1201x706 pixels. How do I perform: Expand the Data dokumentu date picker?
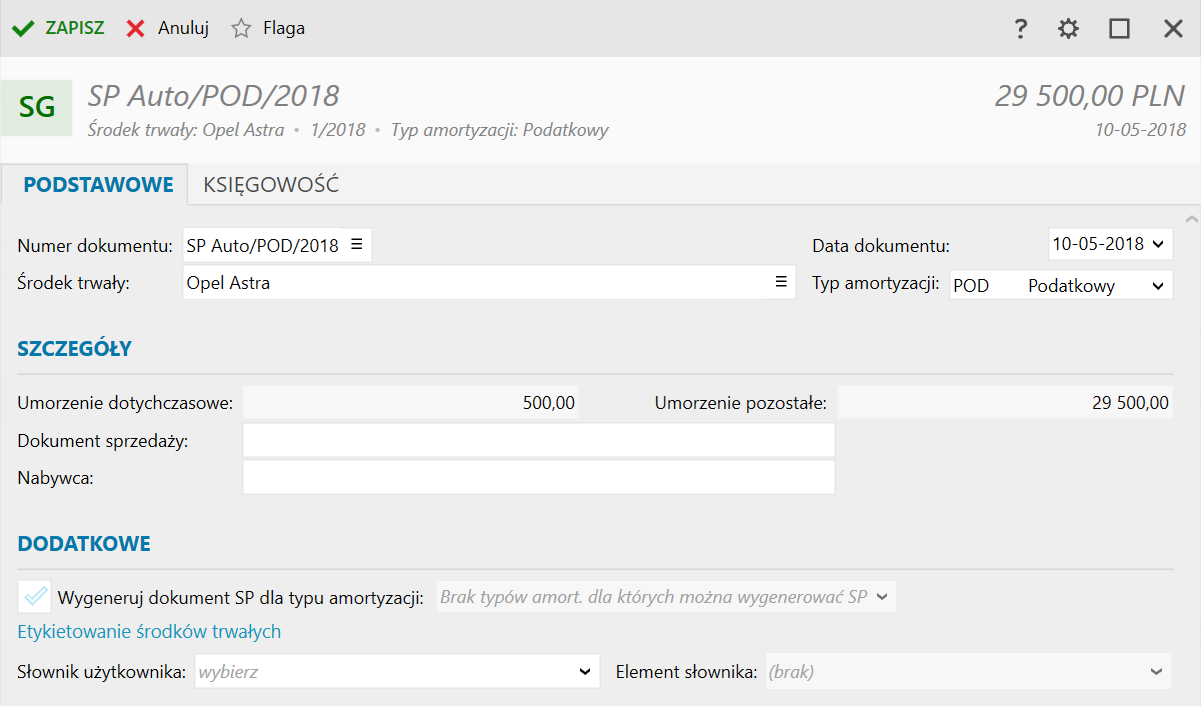coord(1158,244)
